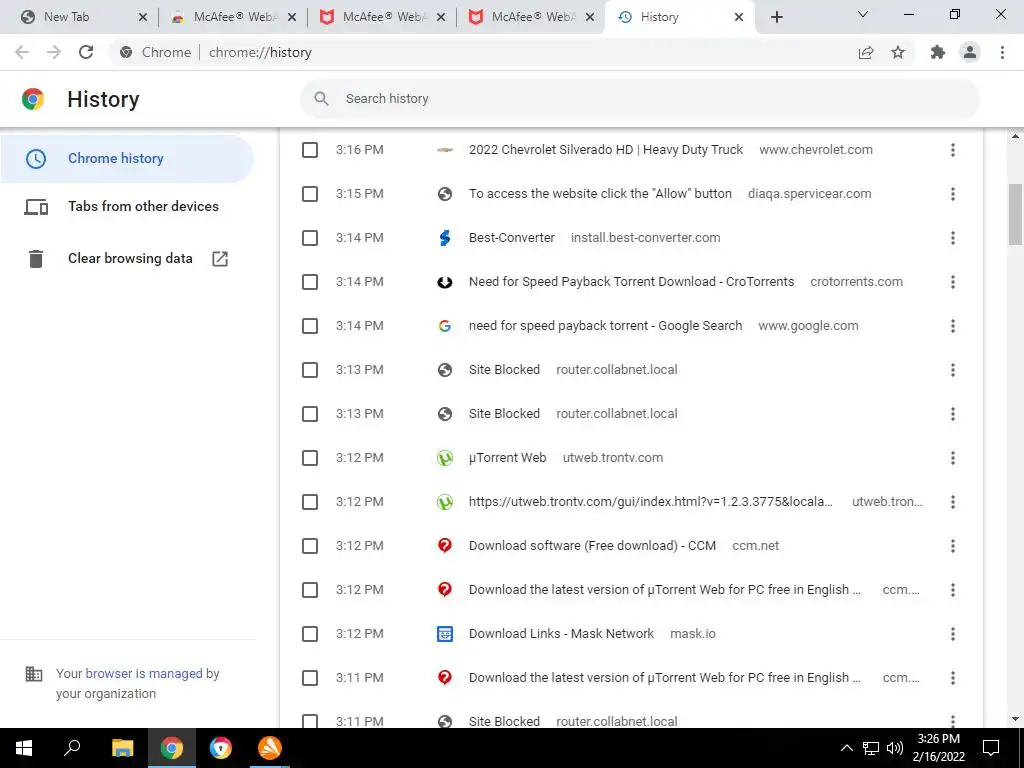Open a new tab with plus button

[776, 17]
